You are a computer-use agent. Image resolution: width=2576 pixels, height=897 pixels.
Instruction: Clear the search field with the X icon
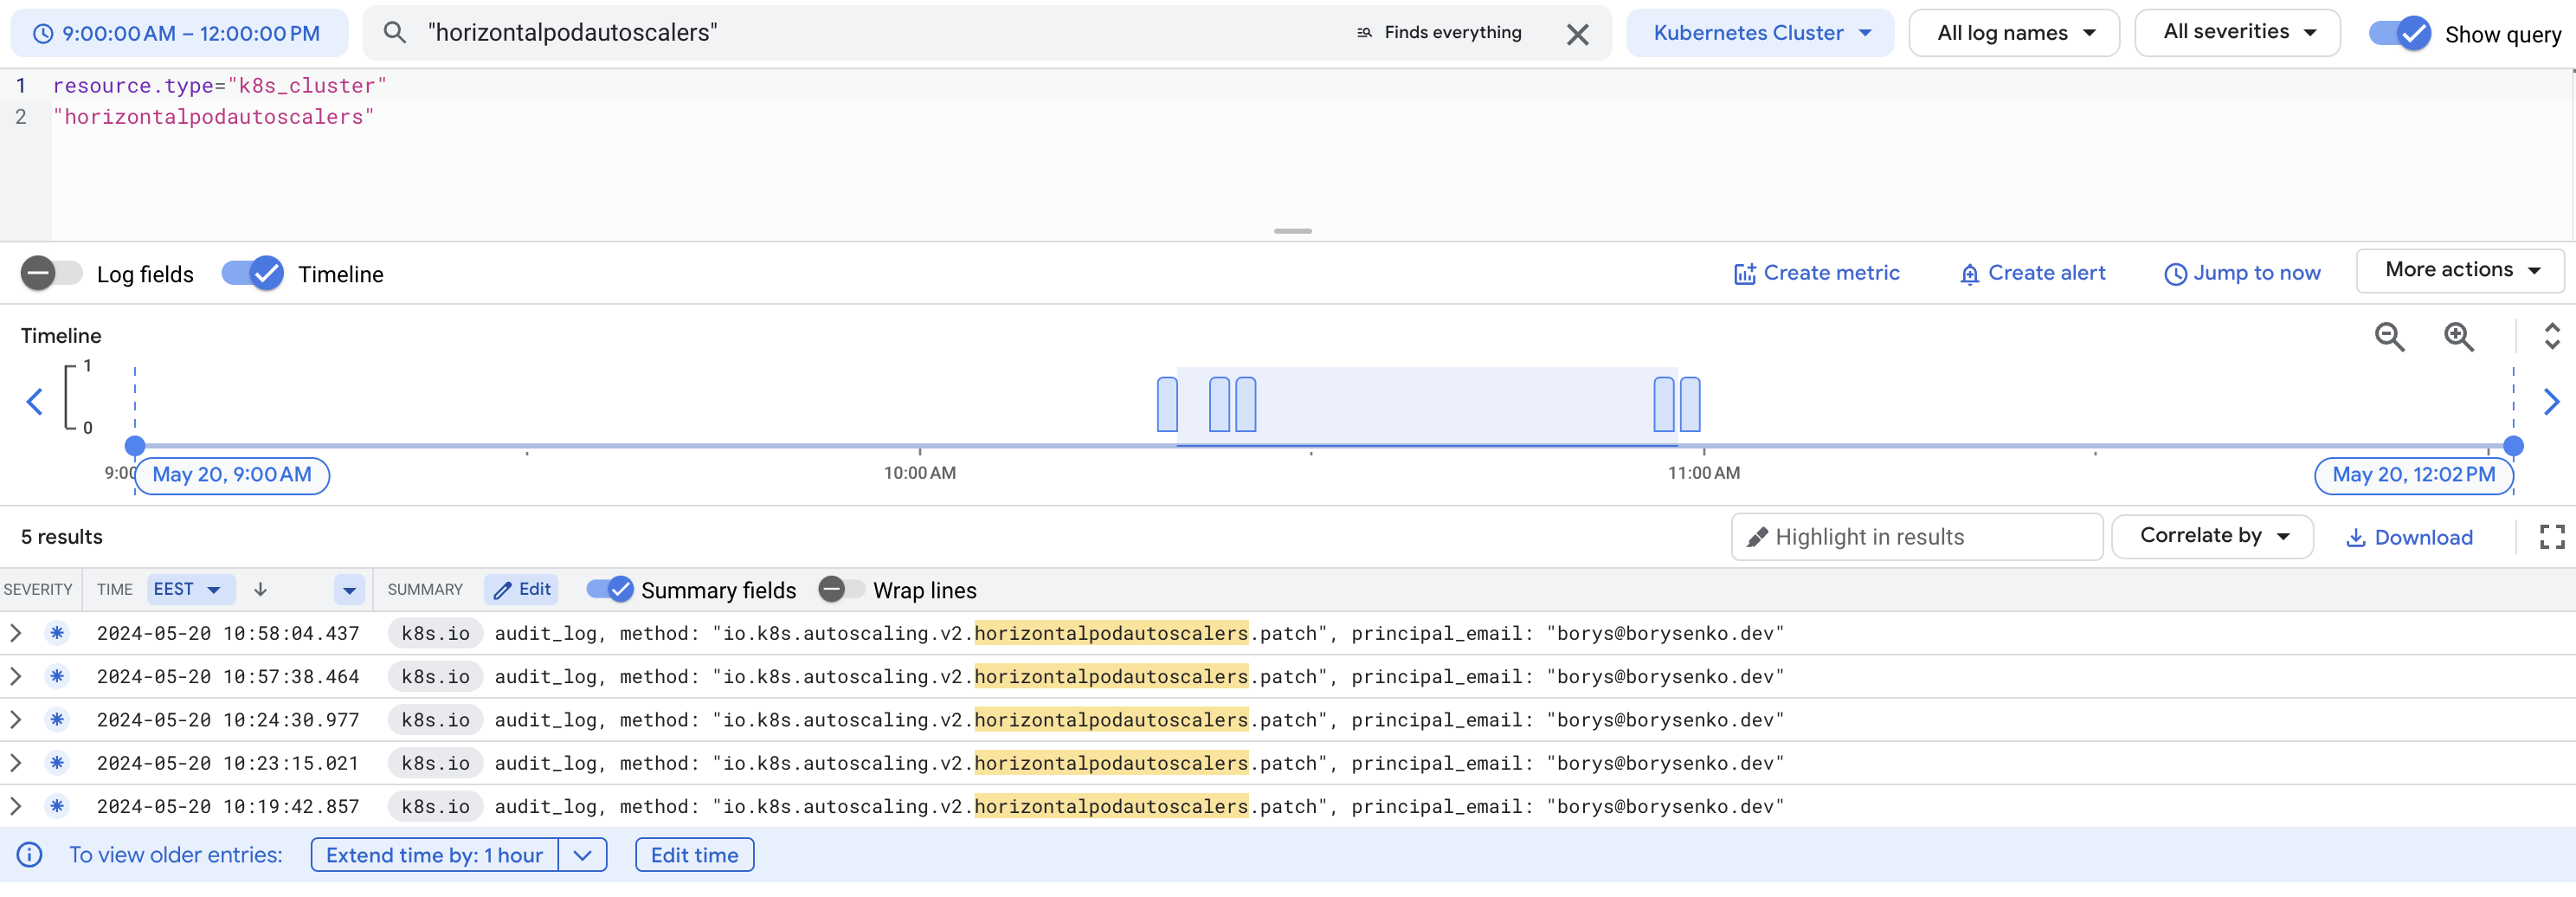pyautogui.click(x=1577, y=35)
